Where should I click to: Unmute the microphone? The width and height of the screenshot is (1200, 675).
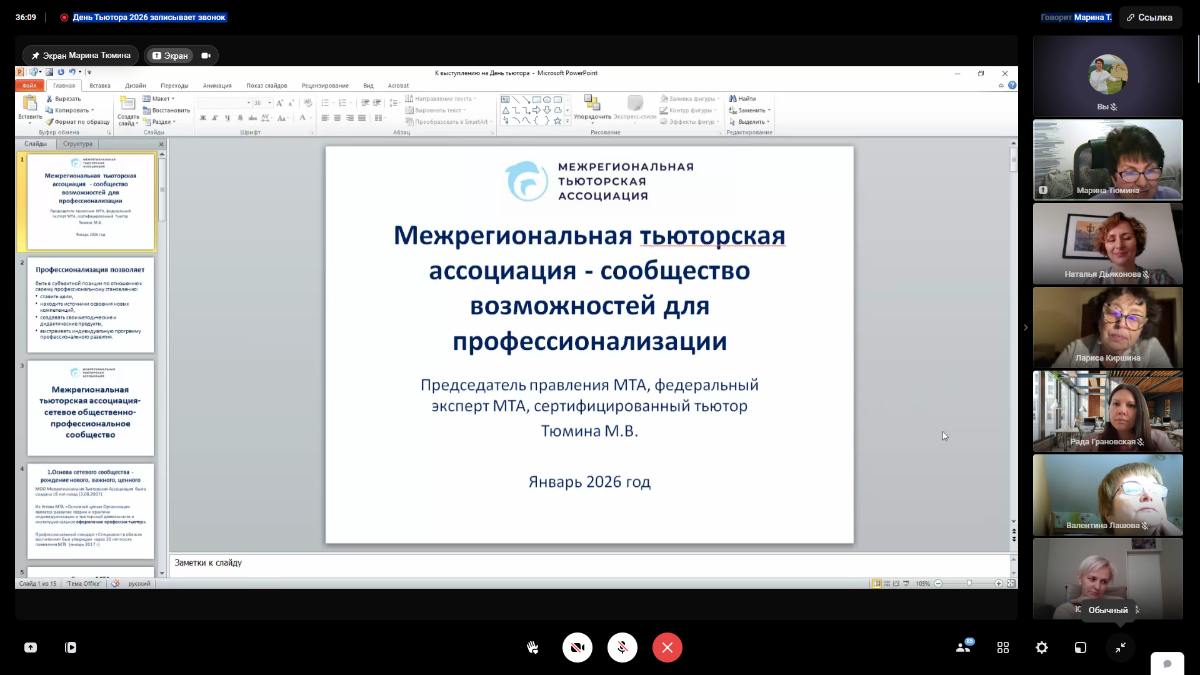pyautogui.click(x=622, y=647)
